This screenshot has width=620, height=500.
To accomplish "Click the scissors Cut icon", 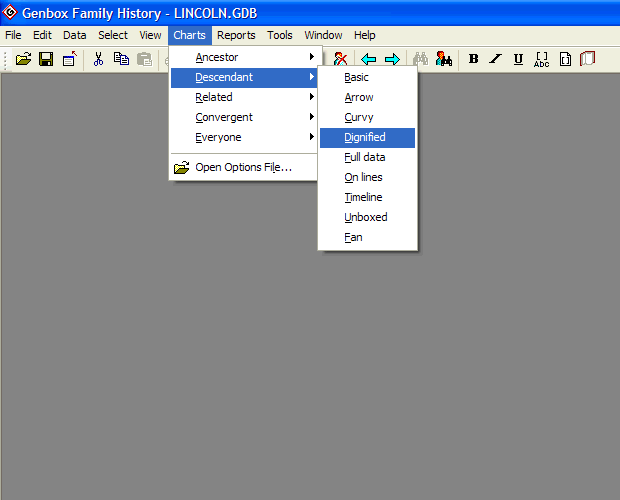I will pos(98,59).
